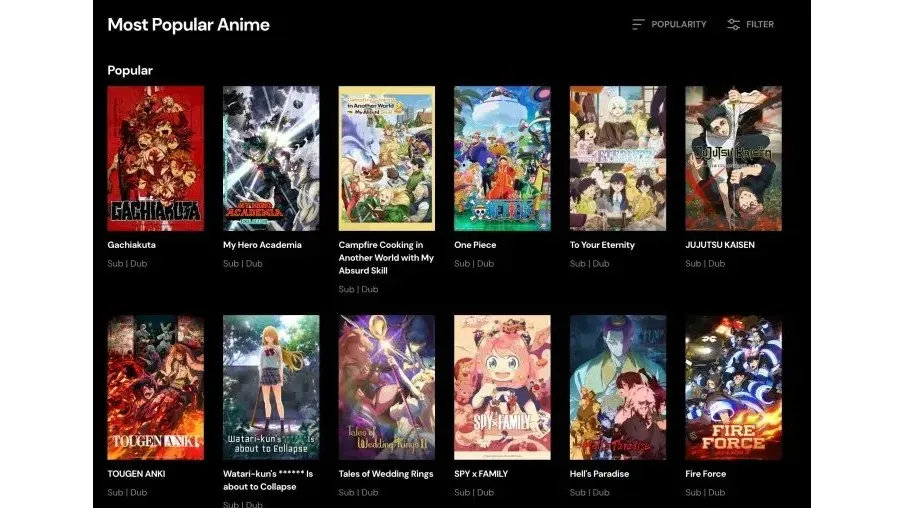904x508 pixels.
Task: Click the Hell's Paradise title link
Action: pos(600,474)
